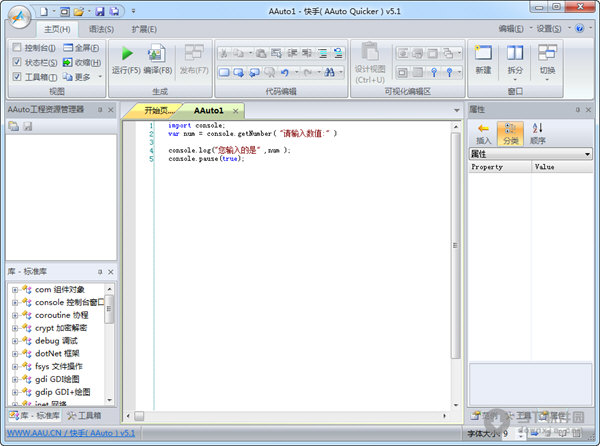The height and width of the screenshot is (446, 600).
Task: Customize quick access toolbar dropdown arrow
Action: [133, 11]
